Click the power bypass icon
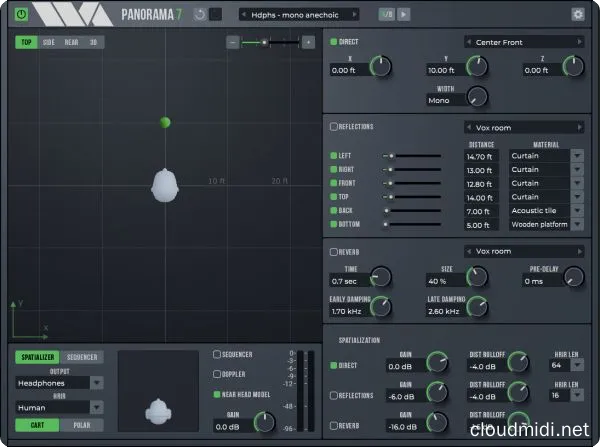The height and width of the screenshot is (447, 600). 19,15
